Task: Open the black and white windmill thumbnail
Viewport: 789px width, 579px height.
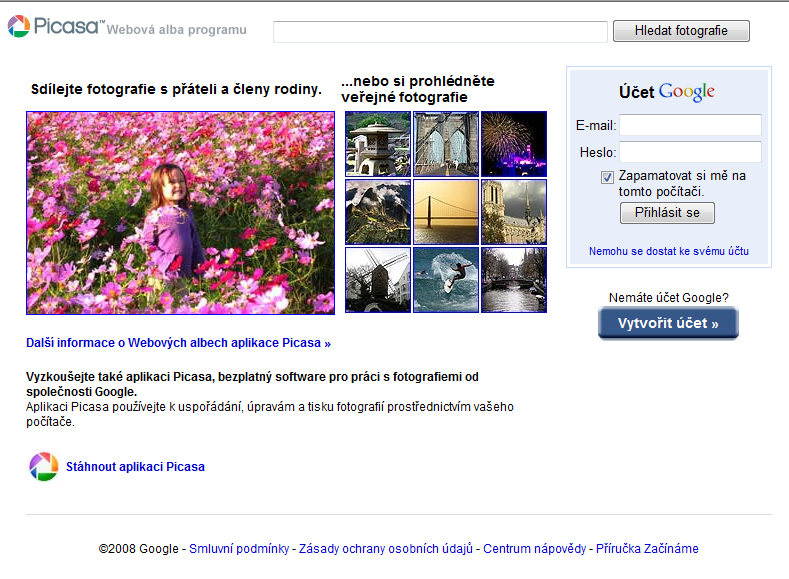Action: tap(378, 280)
